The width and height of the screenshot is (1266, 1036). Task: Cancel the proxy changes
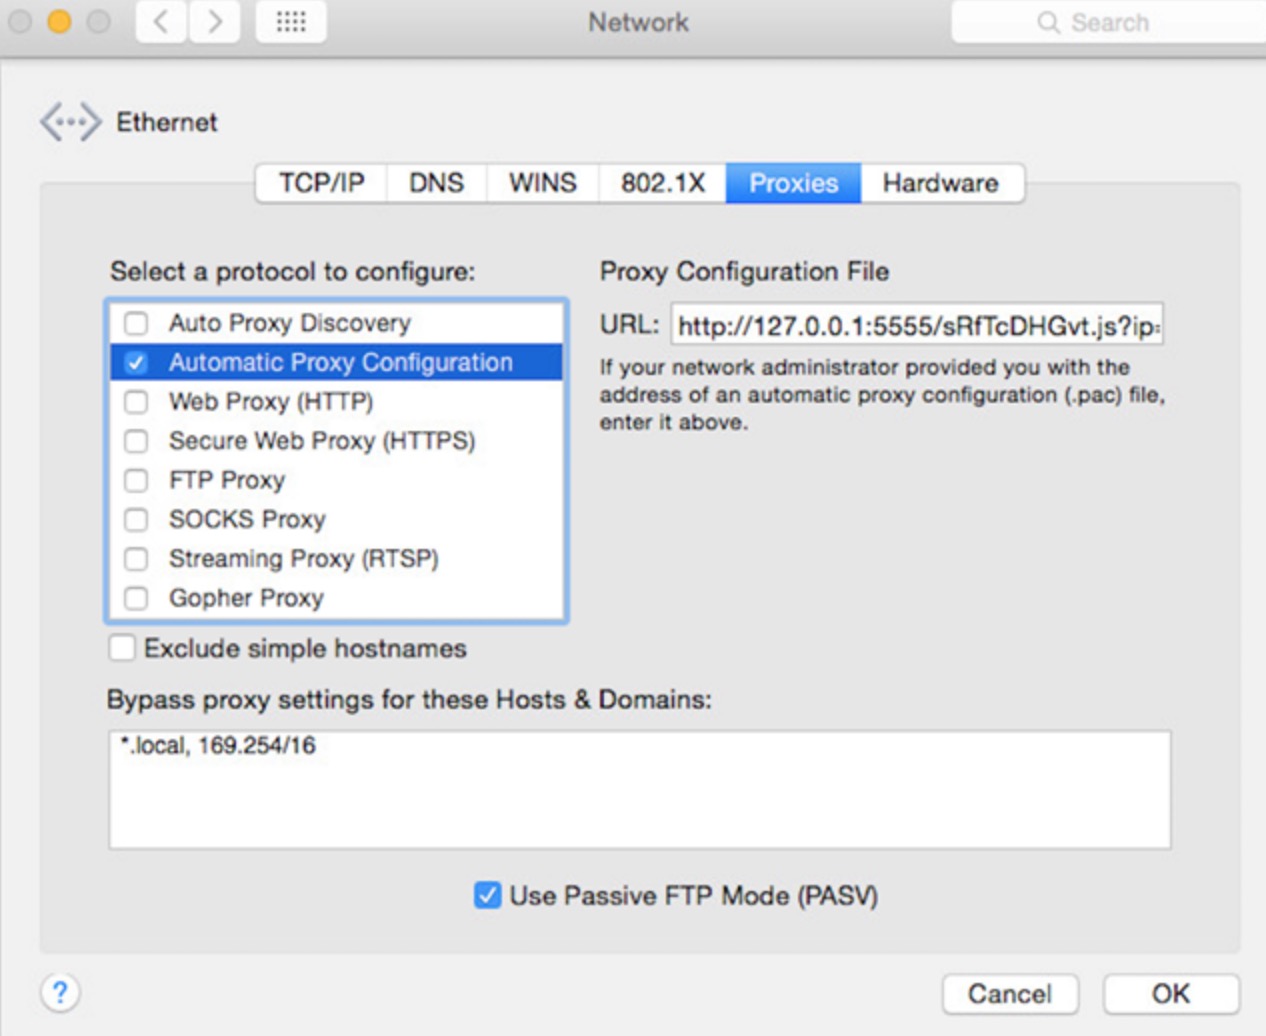click(x=1010, y=994)
